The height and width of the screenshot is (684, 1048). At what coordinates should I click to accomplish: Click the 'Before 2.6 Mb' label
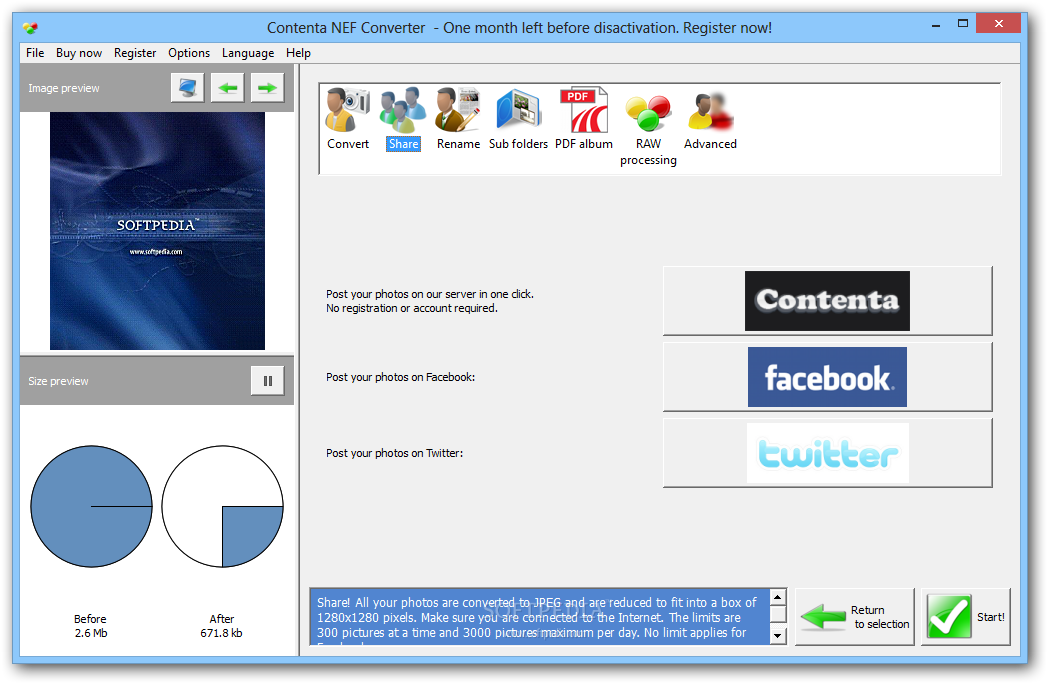coord(90,626)
